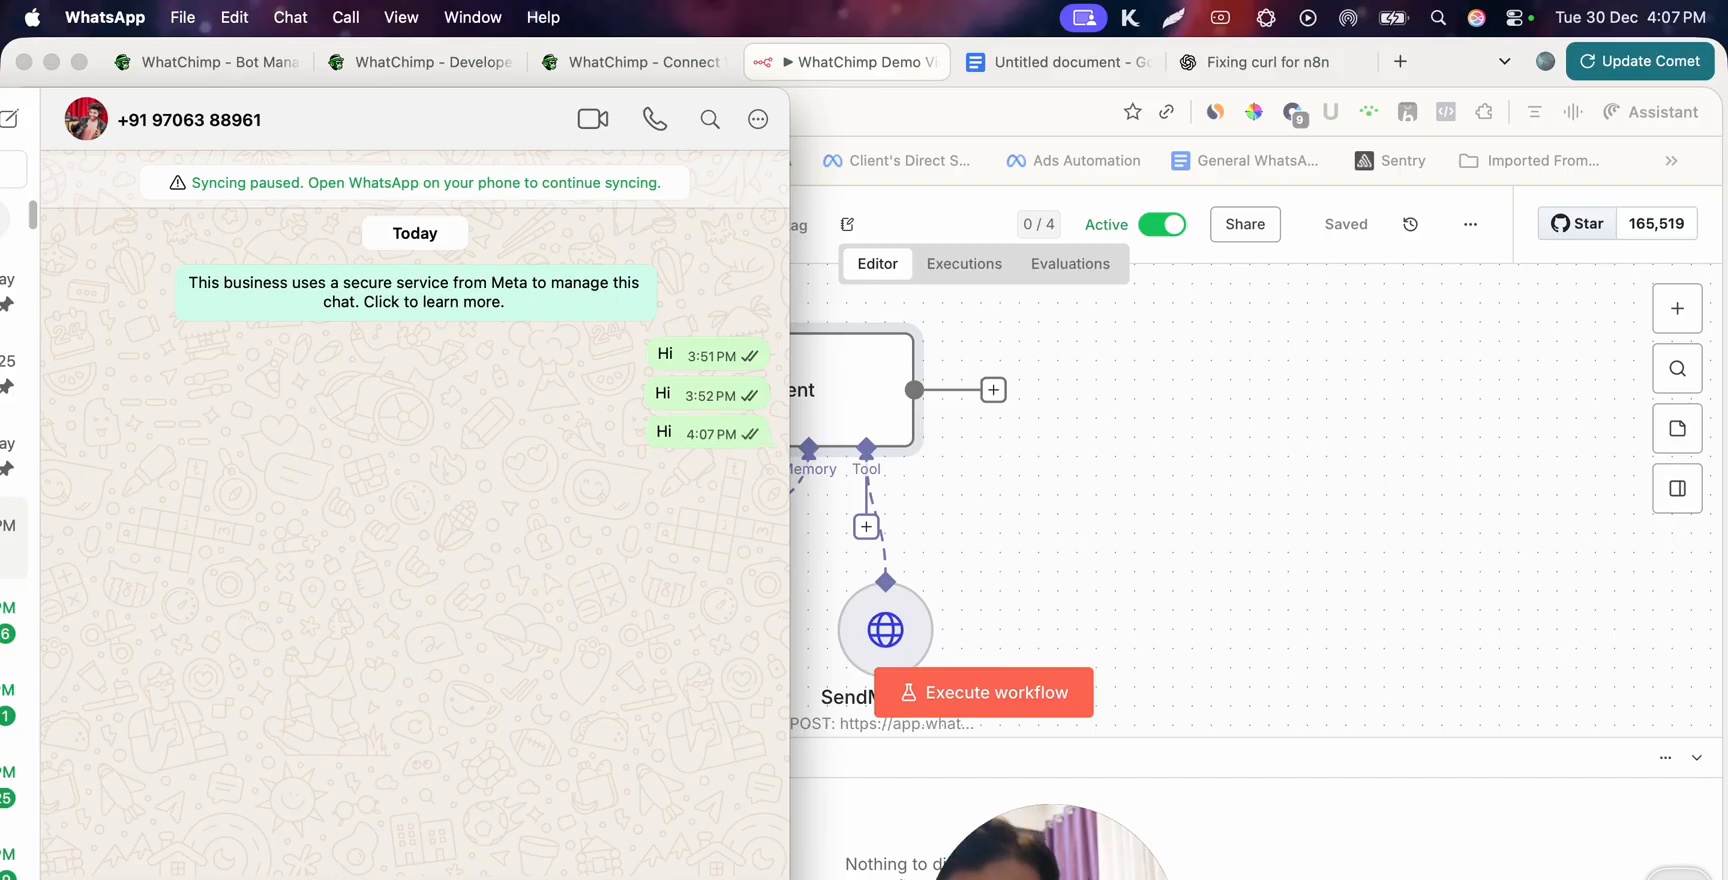Compose a new WhatsApp chat
1728x880 pixels.
click(x=10, y=119)
